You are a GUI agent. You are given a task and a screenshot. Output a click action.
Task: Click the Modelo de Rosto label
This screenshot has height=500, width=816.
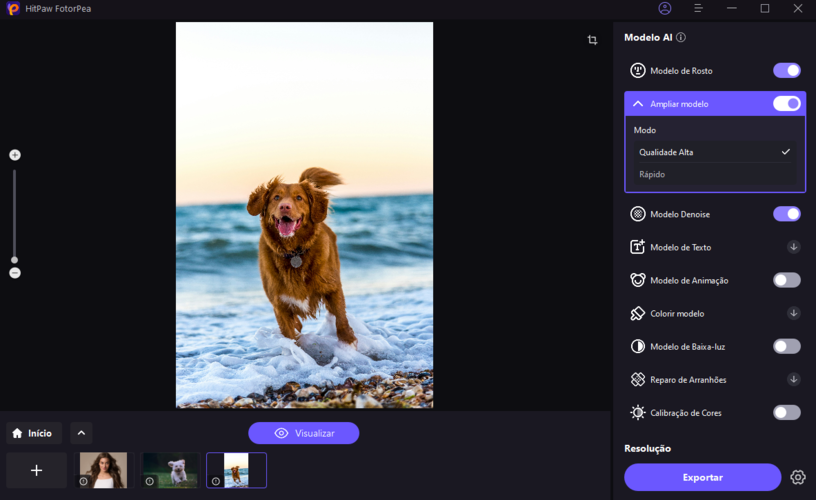(x=681, y=71)
